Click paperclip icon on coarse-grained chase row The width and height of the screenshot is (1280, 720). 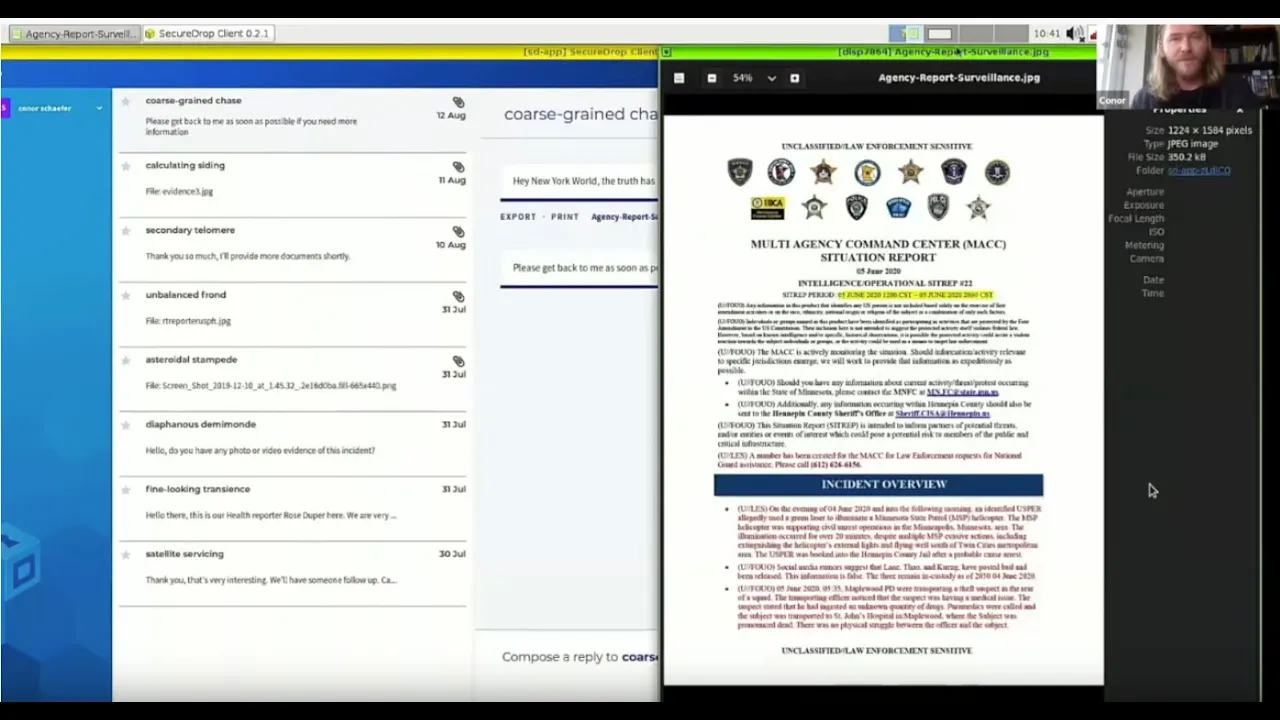pyautogui.click(x=458, y=102)
